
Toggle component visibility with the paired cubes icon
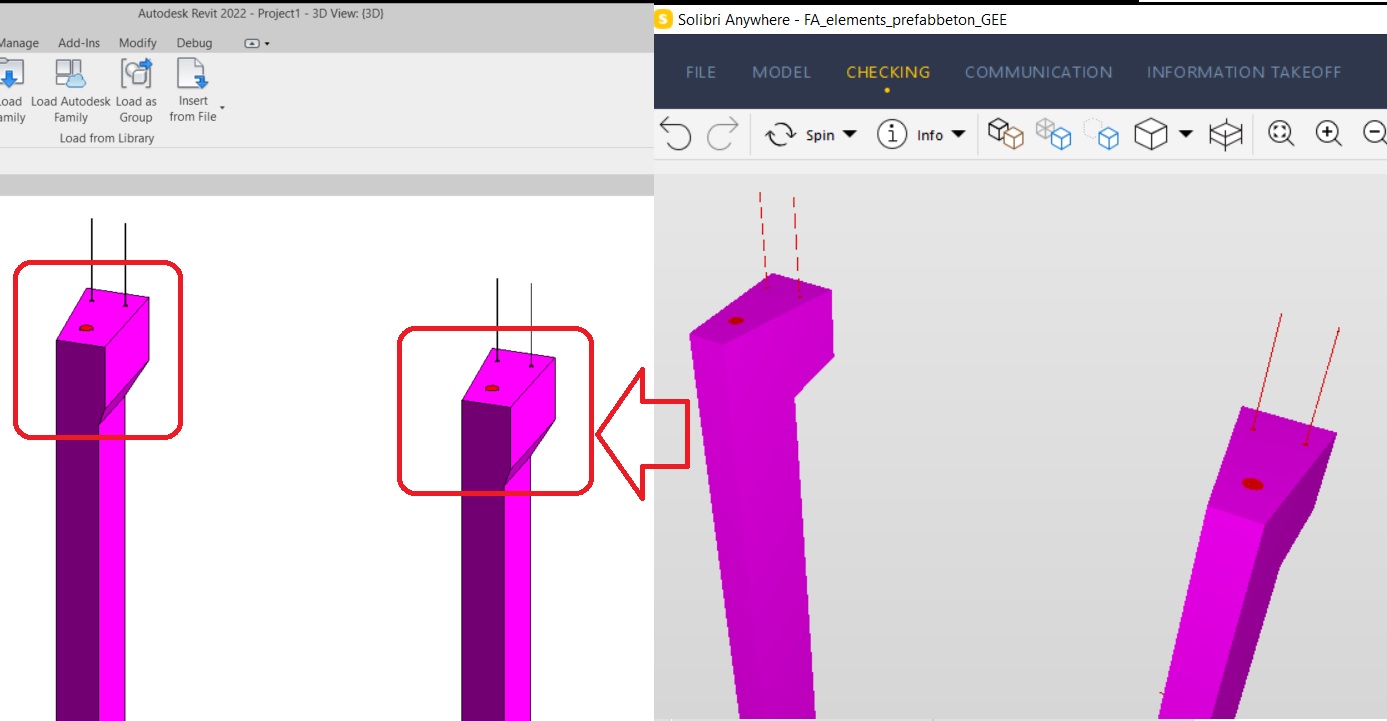[1005, 133]
